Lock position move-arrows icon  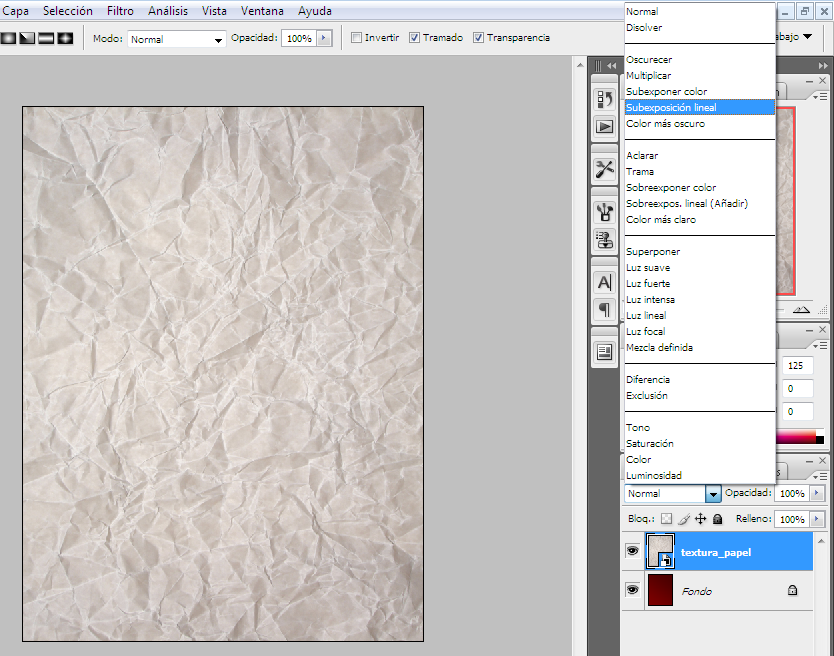700,519
